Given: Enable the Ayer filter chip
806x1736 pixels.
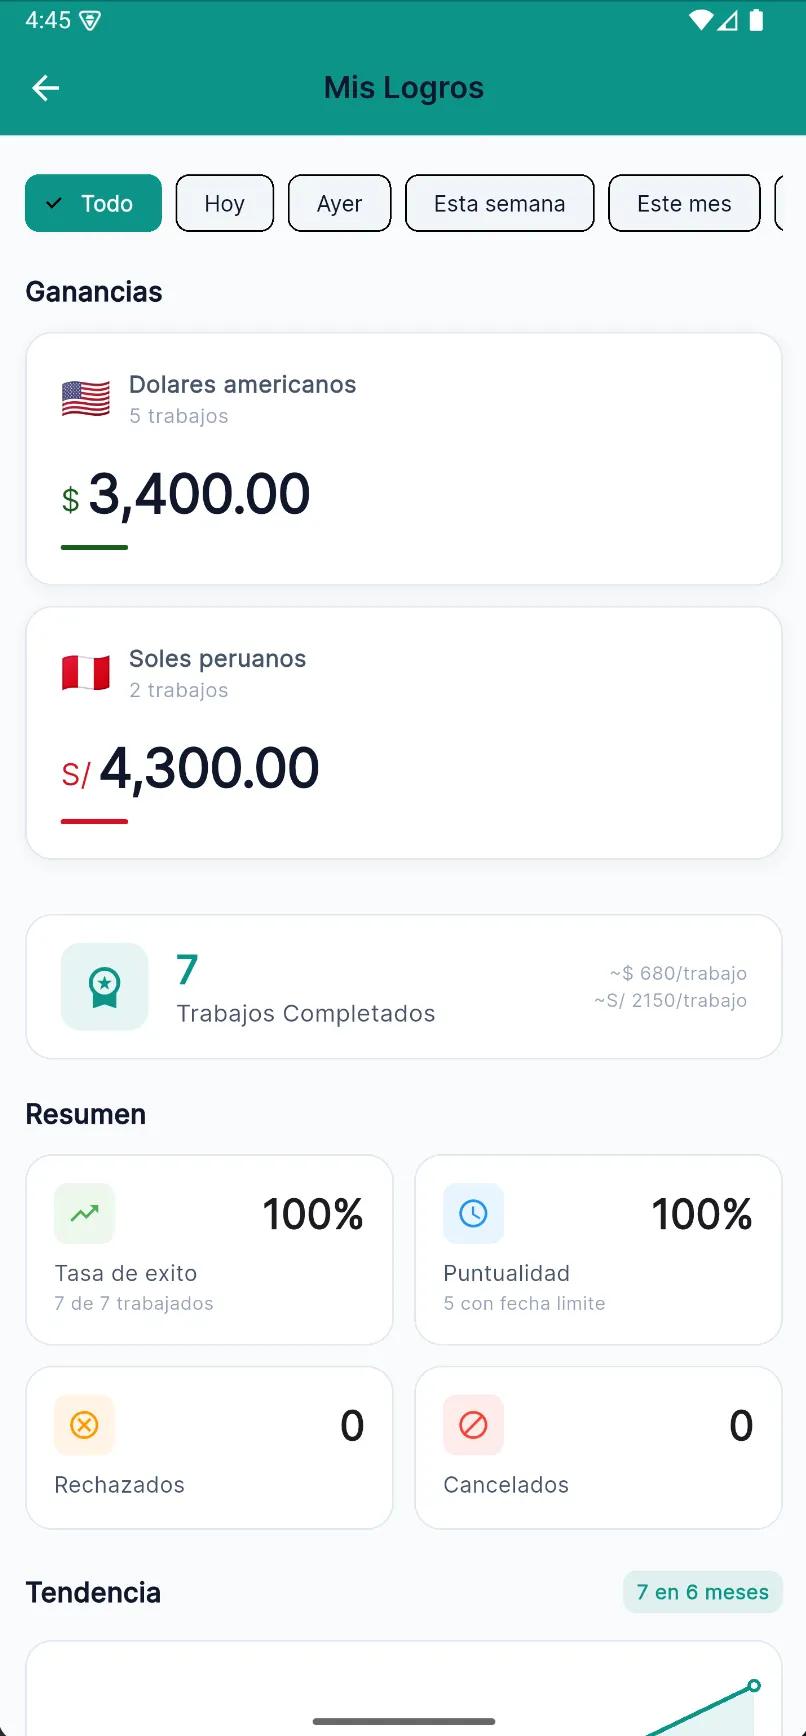Looking at the screenshot, I should tap(339, 203).
